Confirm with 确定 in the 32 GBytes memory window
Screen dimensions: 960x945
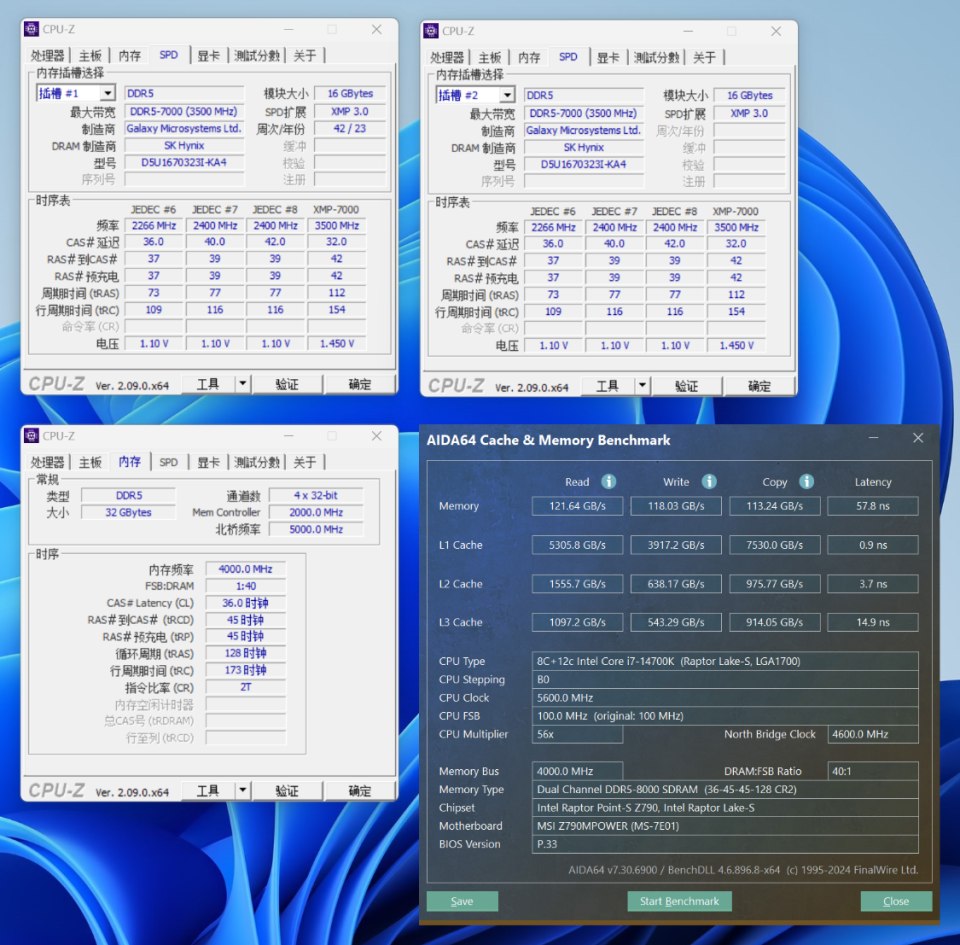point(360,790)
